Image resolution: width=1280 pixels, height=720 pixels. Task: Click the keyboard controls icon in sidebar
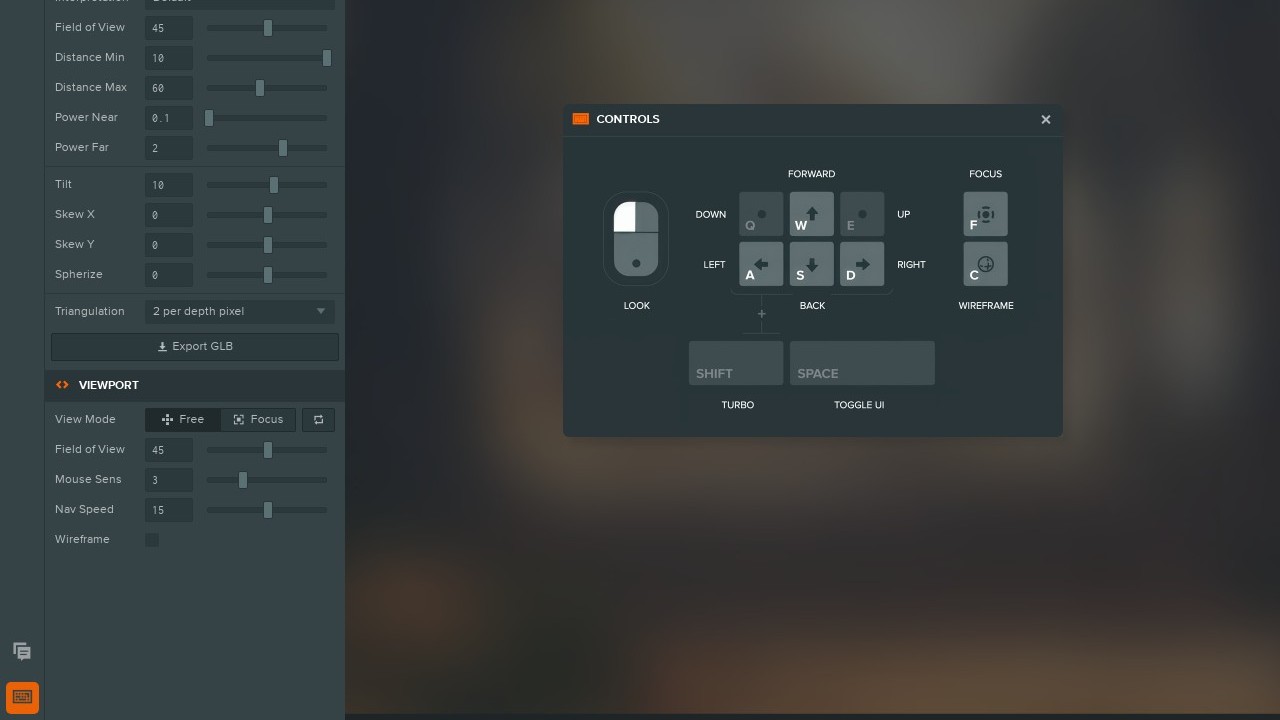point(22,697)
